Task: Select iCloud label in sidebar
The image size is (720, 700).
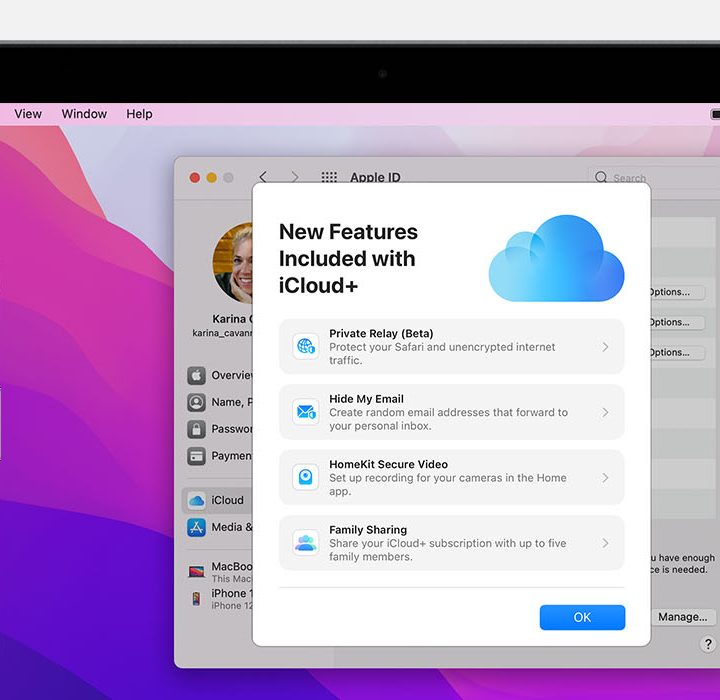Action: click(x=227, y=500)
